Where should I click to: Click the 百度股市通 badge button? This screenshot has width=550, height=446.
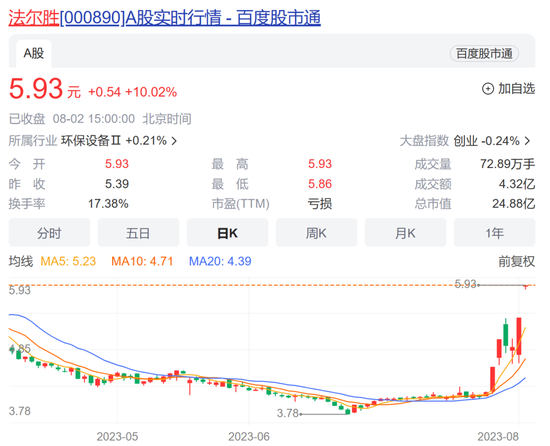pyautogui.click(x=484, y=54)
